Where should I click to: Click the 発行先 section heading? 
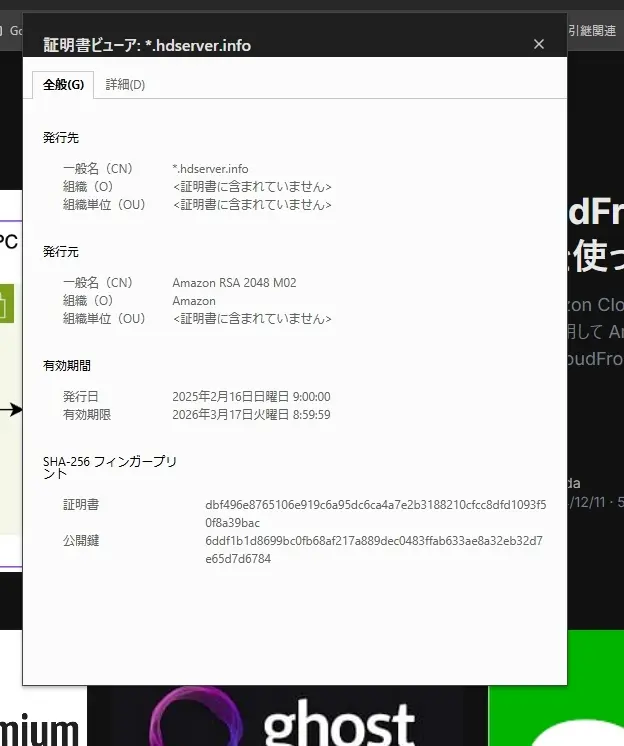[61, 137]
